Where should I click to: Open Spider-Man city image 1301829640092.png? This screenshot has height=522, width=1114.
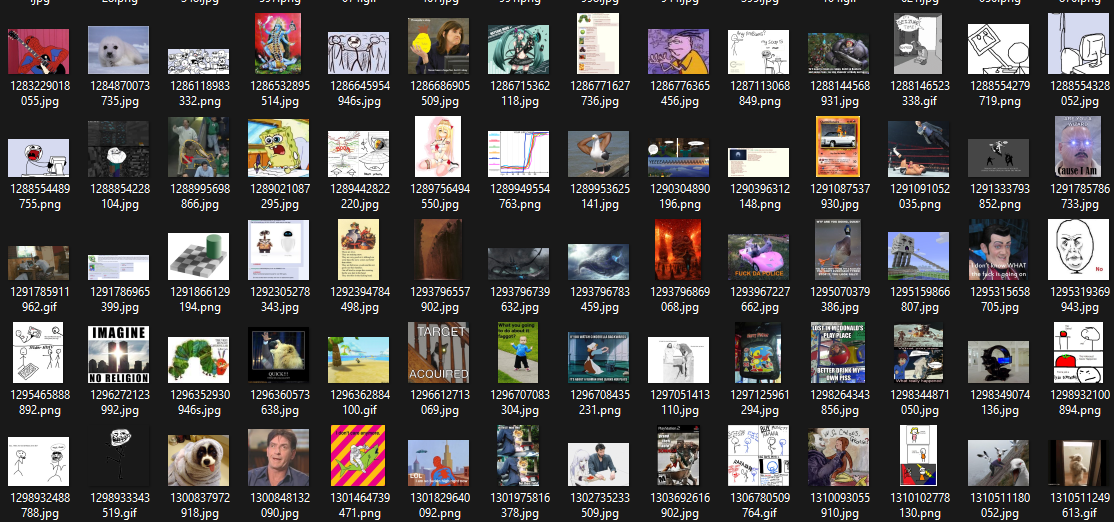[x=438, y=463]
